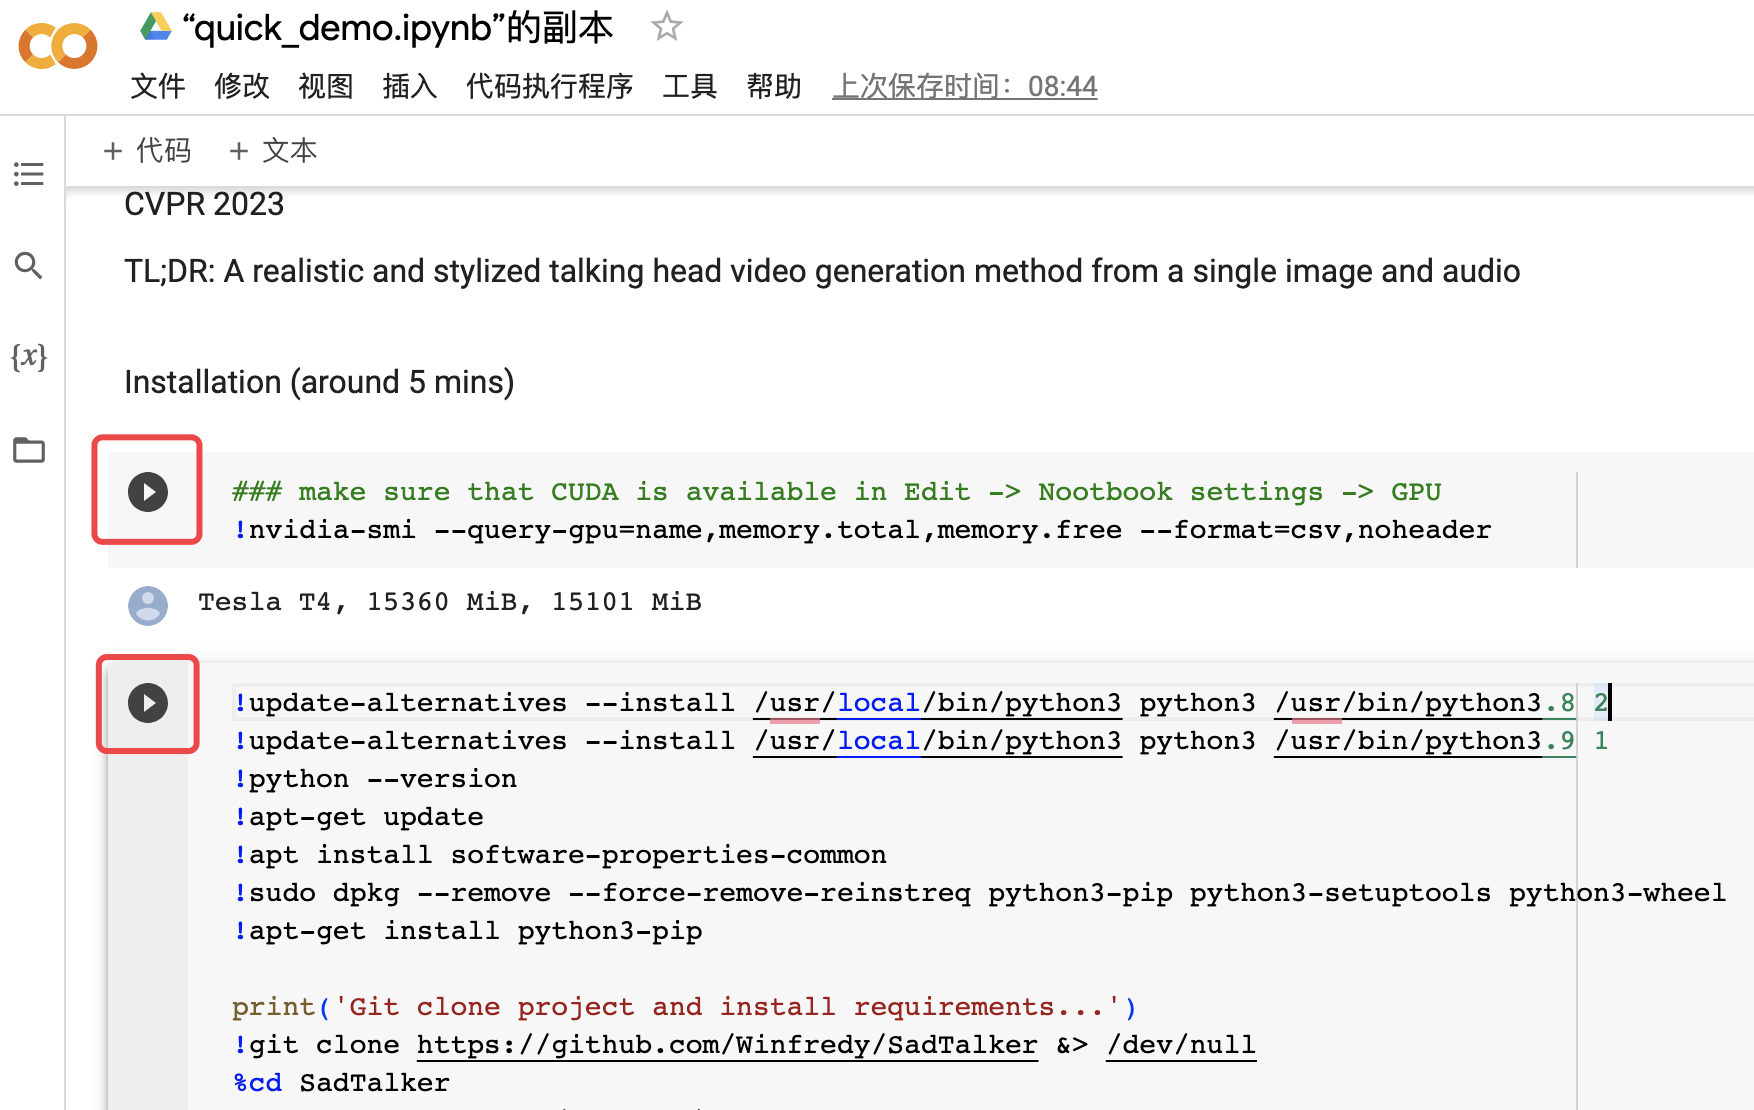This screenshot has height=1110, width=1754.
Task: Click the CVPR 2023 text
Action: (204, 204)
